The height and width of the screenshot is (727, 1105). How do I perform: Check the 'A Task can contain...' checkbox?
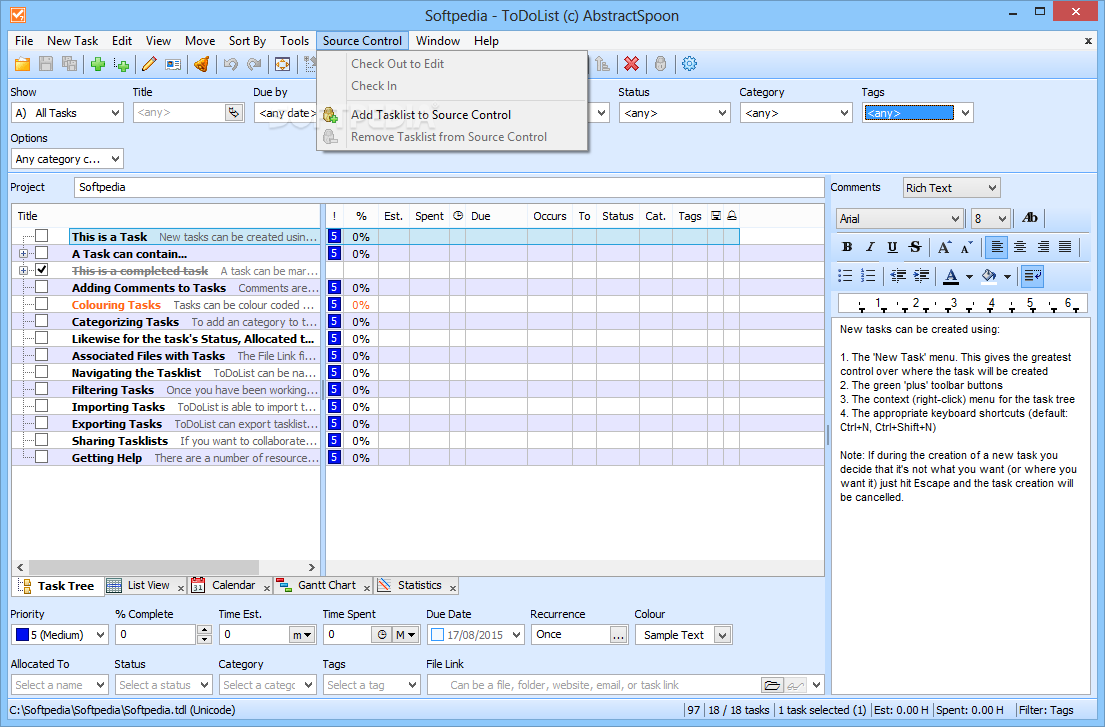(42, 253)
